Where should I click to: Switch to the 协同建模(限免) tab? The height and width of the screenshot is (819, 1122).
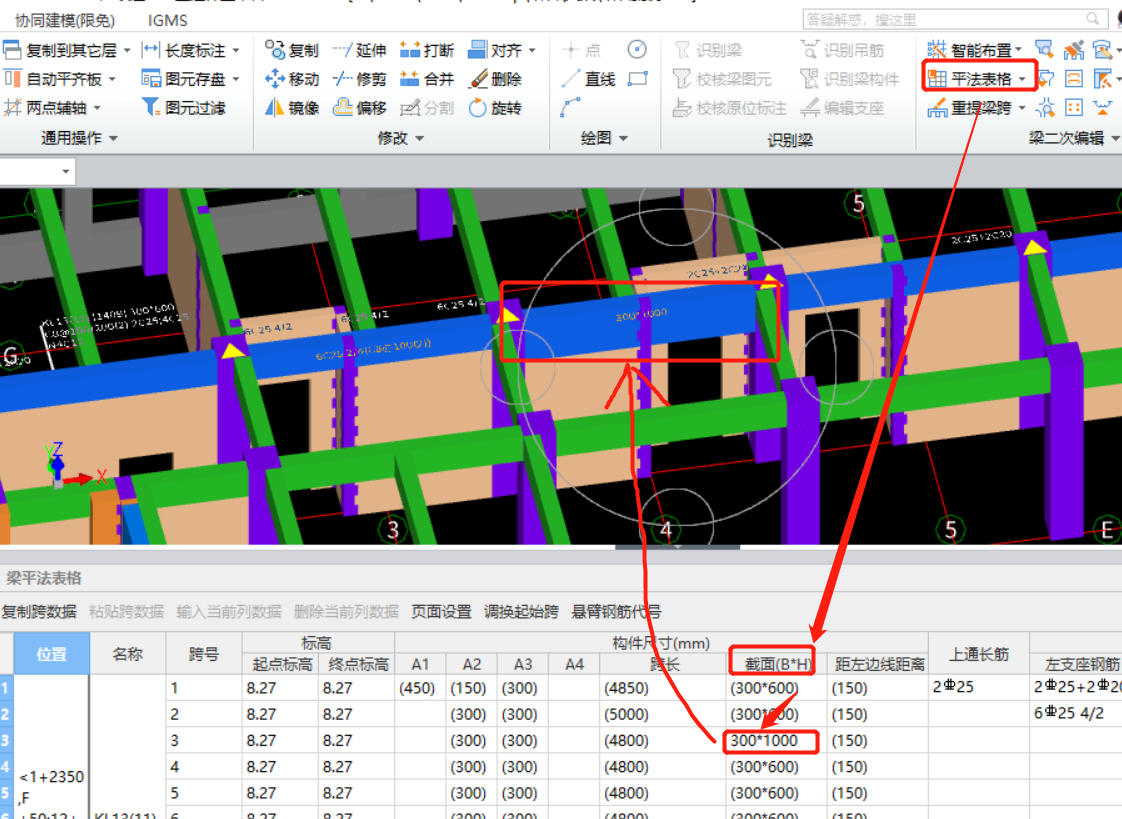pos(64,20)
